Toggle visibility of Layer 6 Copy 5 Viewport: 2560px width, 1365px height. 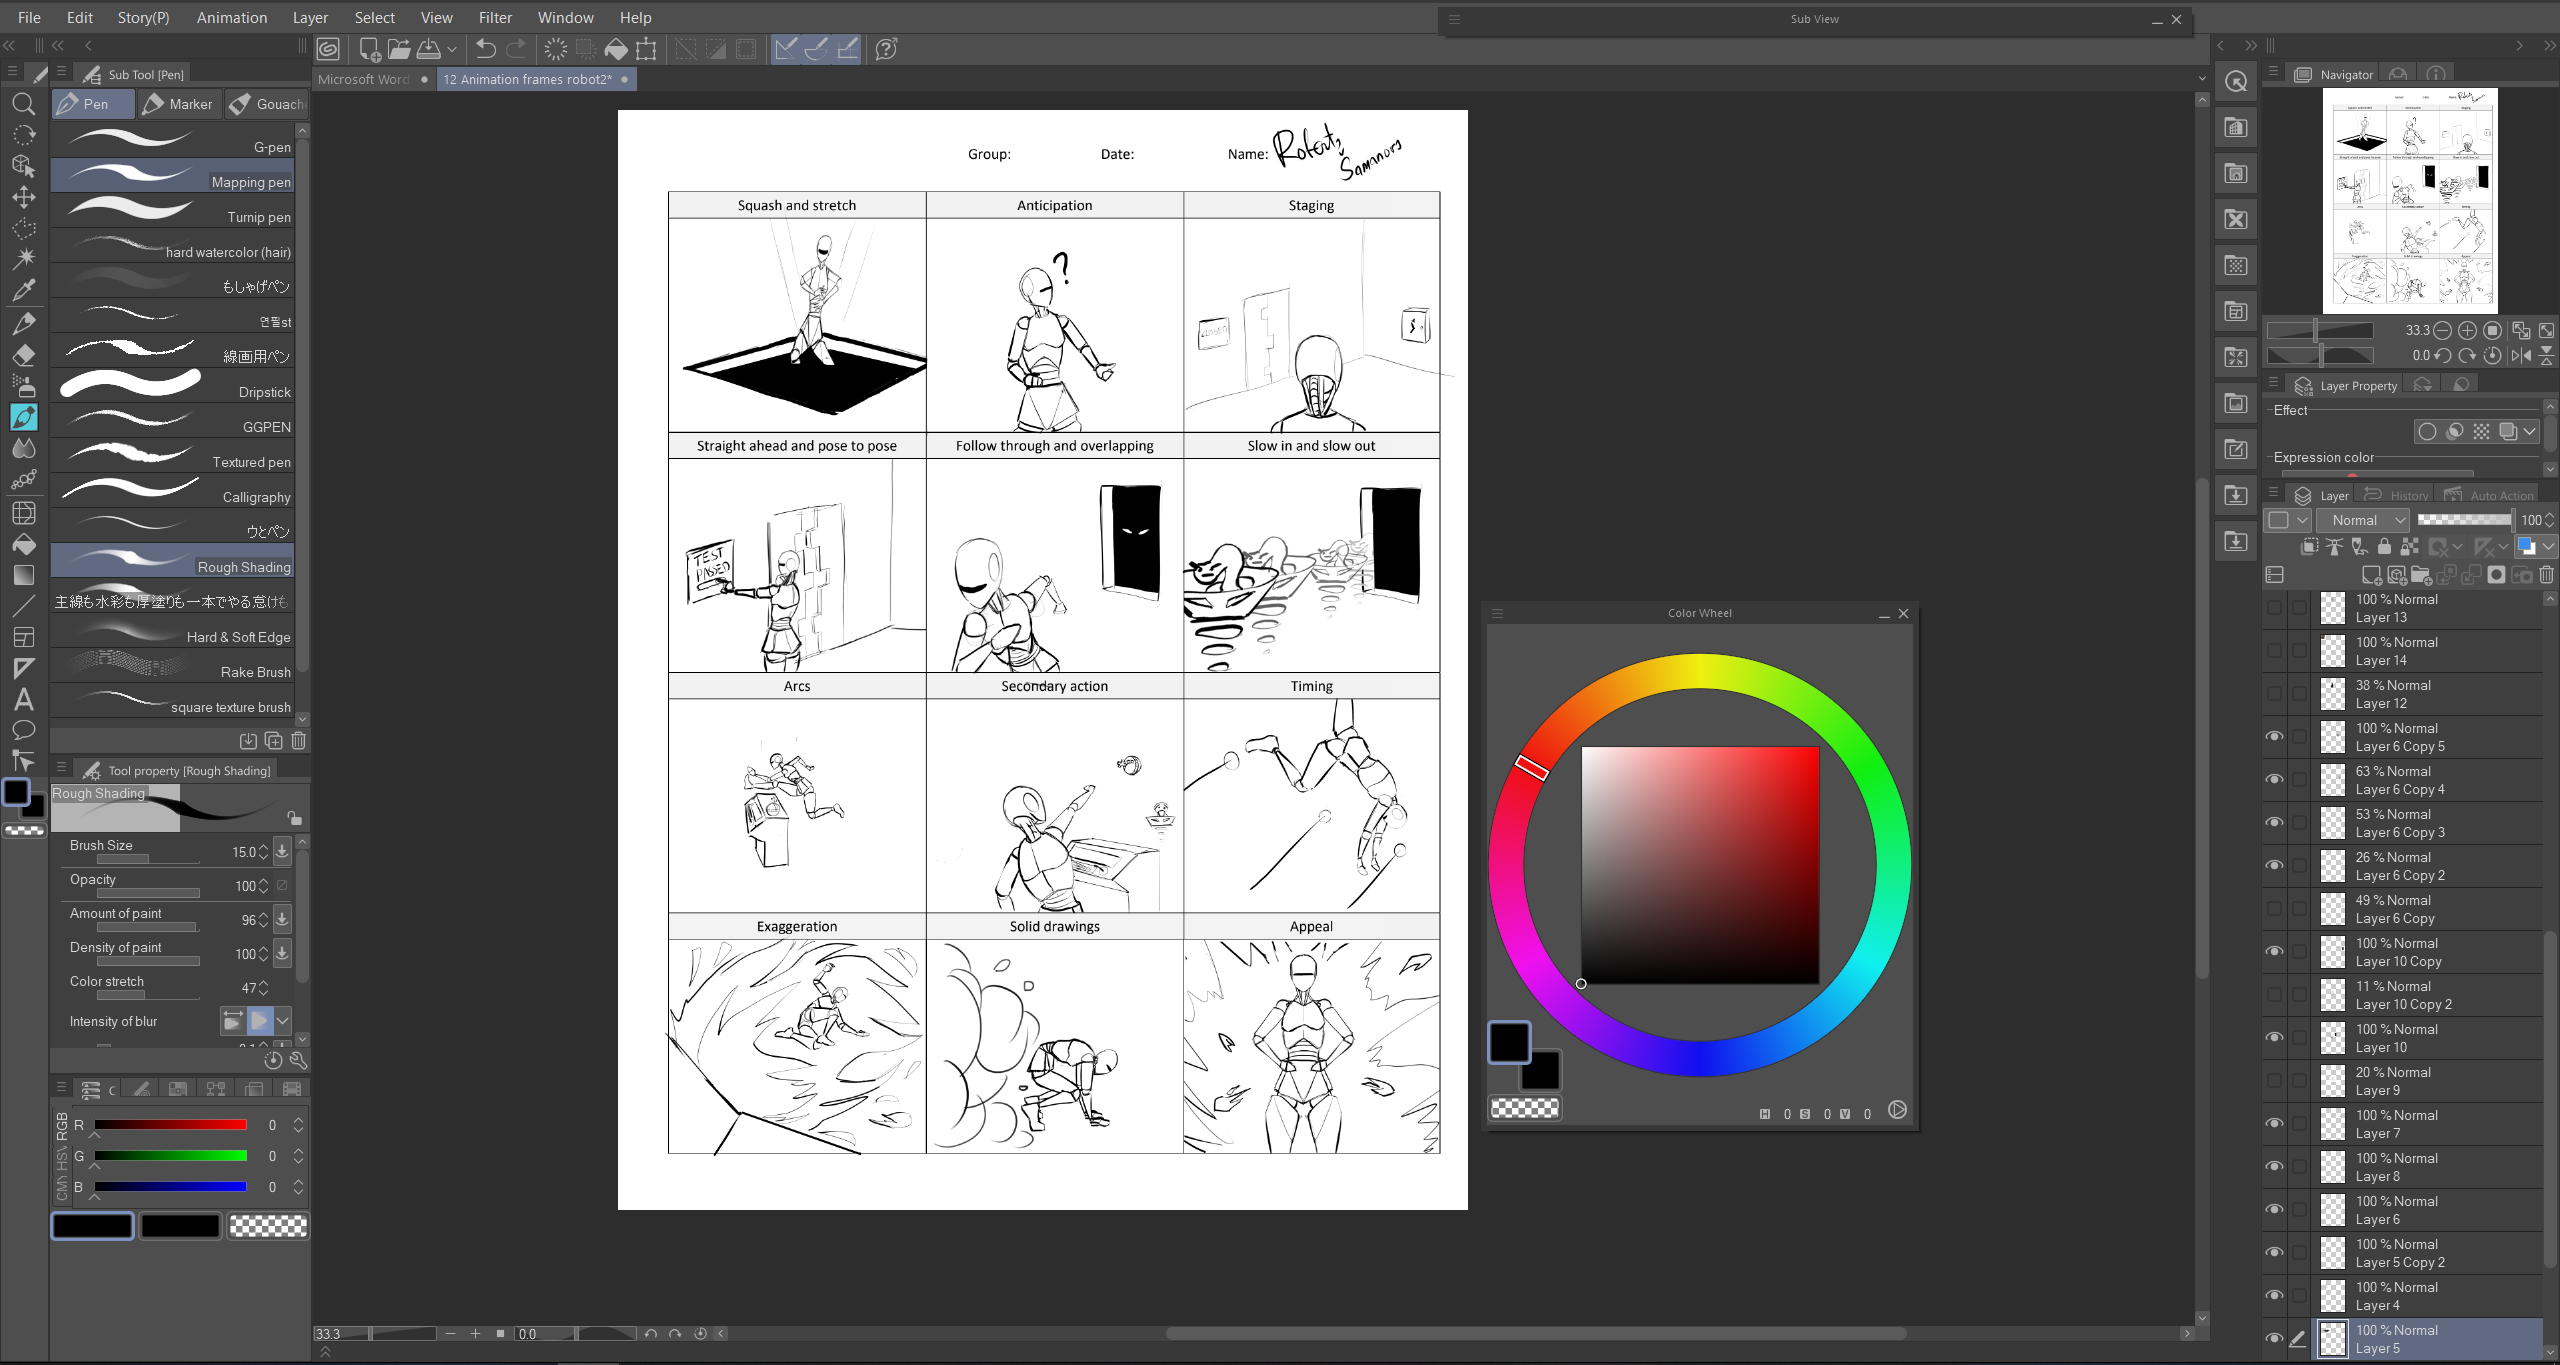pos(2274,736)
